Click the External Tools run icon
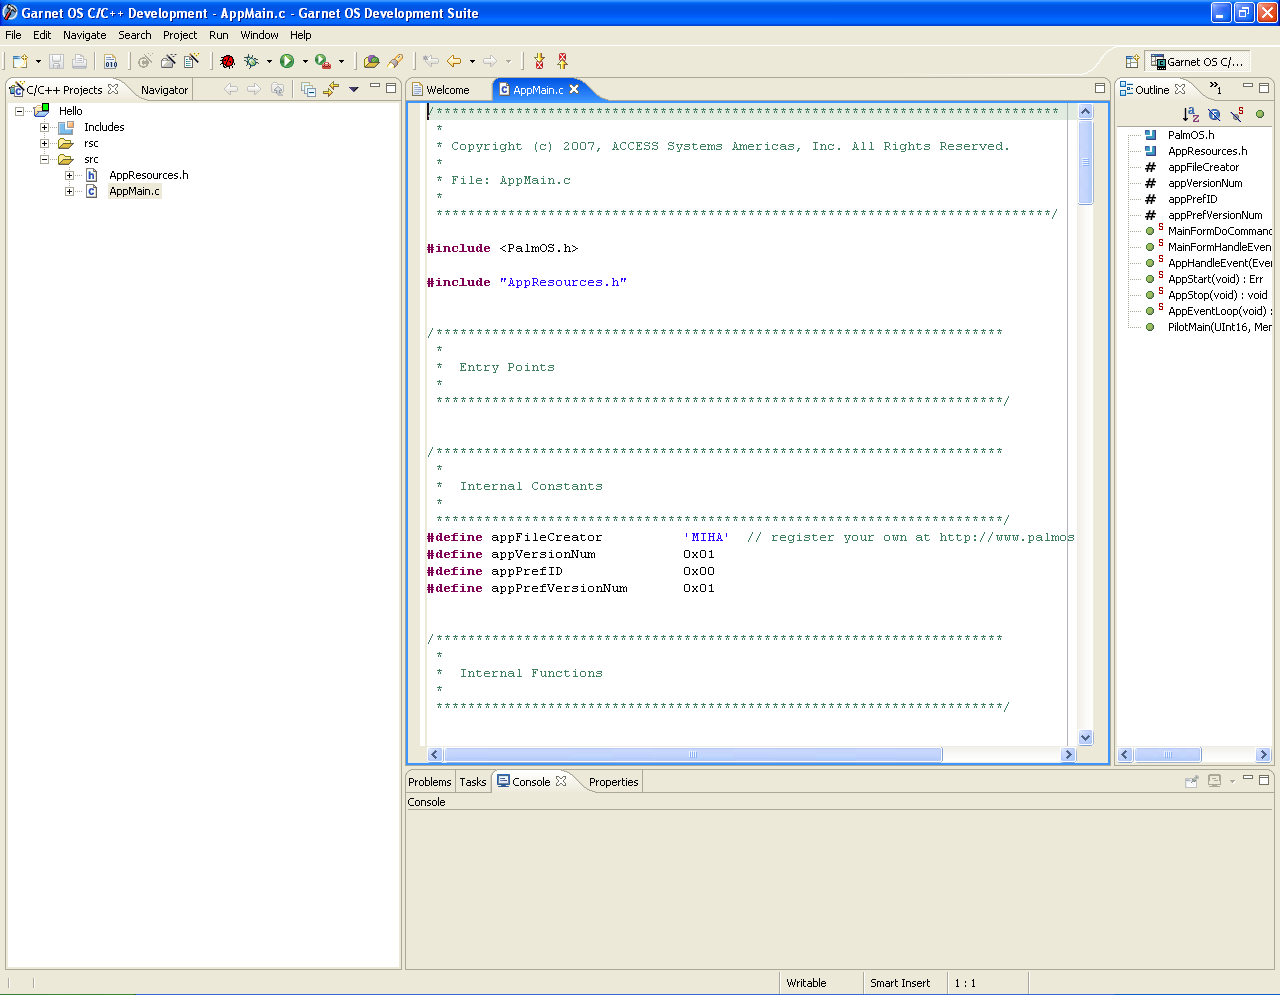This screenshot has width=1280, height=995. (323, 61)
